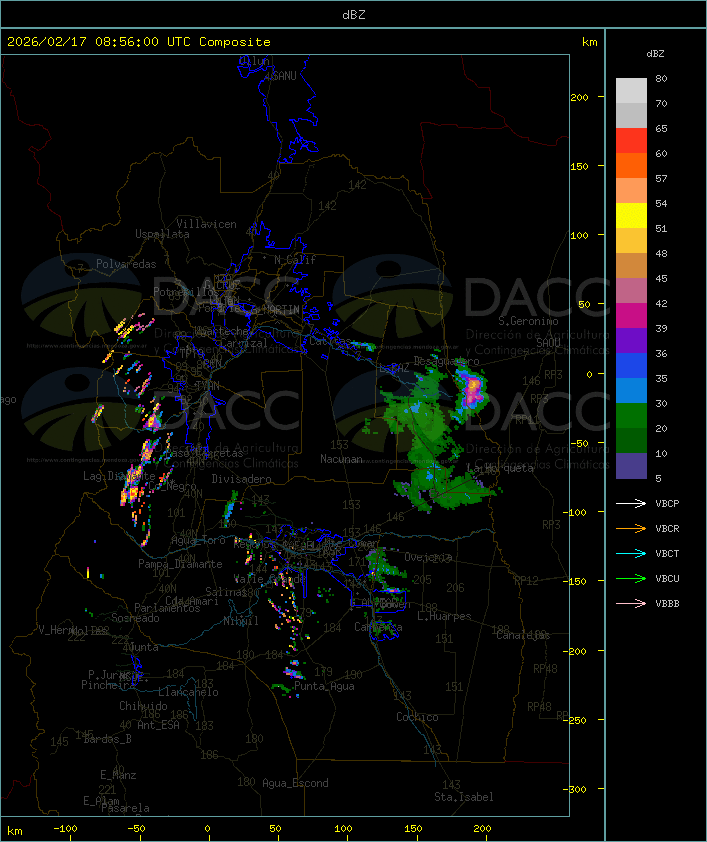Screen dimensions: 707x842
Task: Click the Divisadero place label
Action: tap(242, 478)
